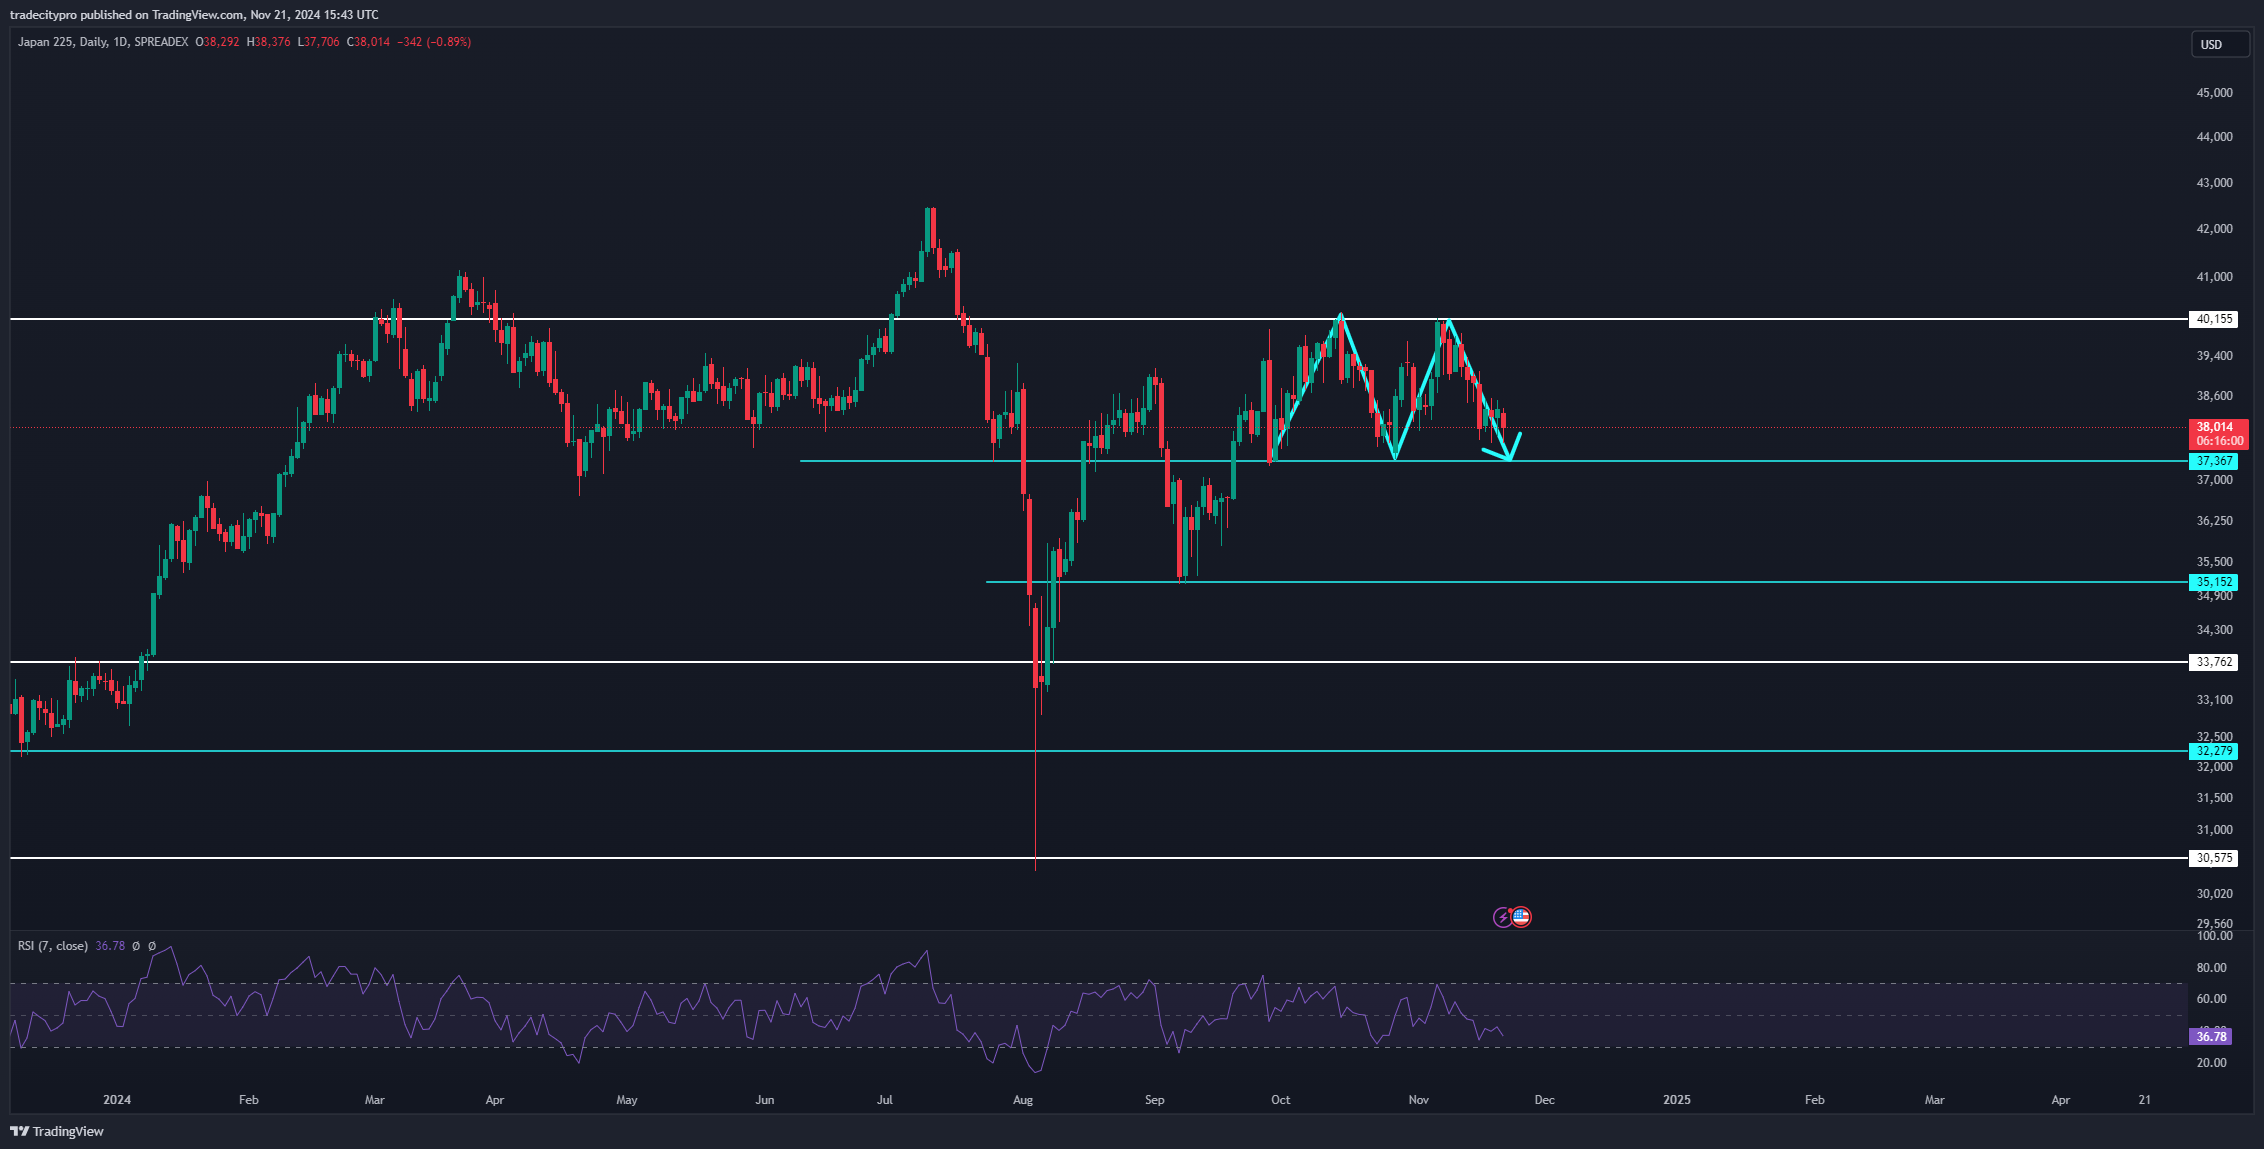
Task: Click the 30,575 price label
Action: click(x=2214, y=858)
